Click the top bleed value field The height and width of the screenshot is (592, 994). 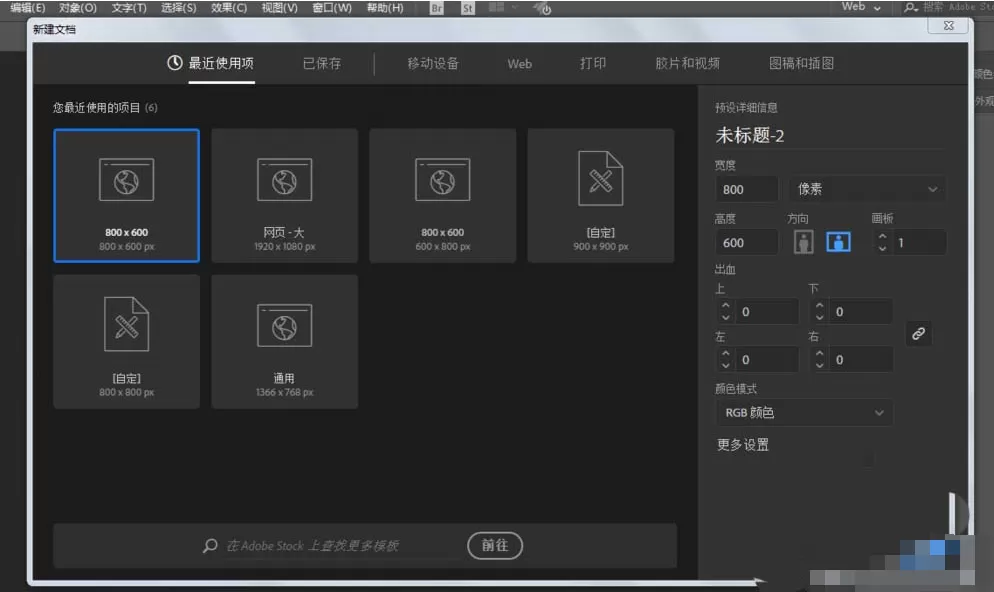tap(767, 312)
